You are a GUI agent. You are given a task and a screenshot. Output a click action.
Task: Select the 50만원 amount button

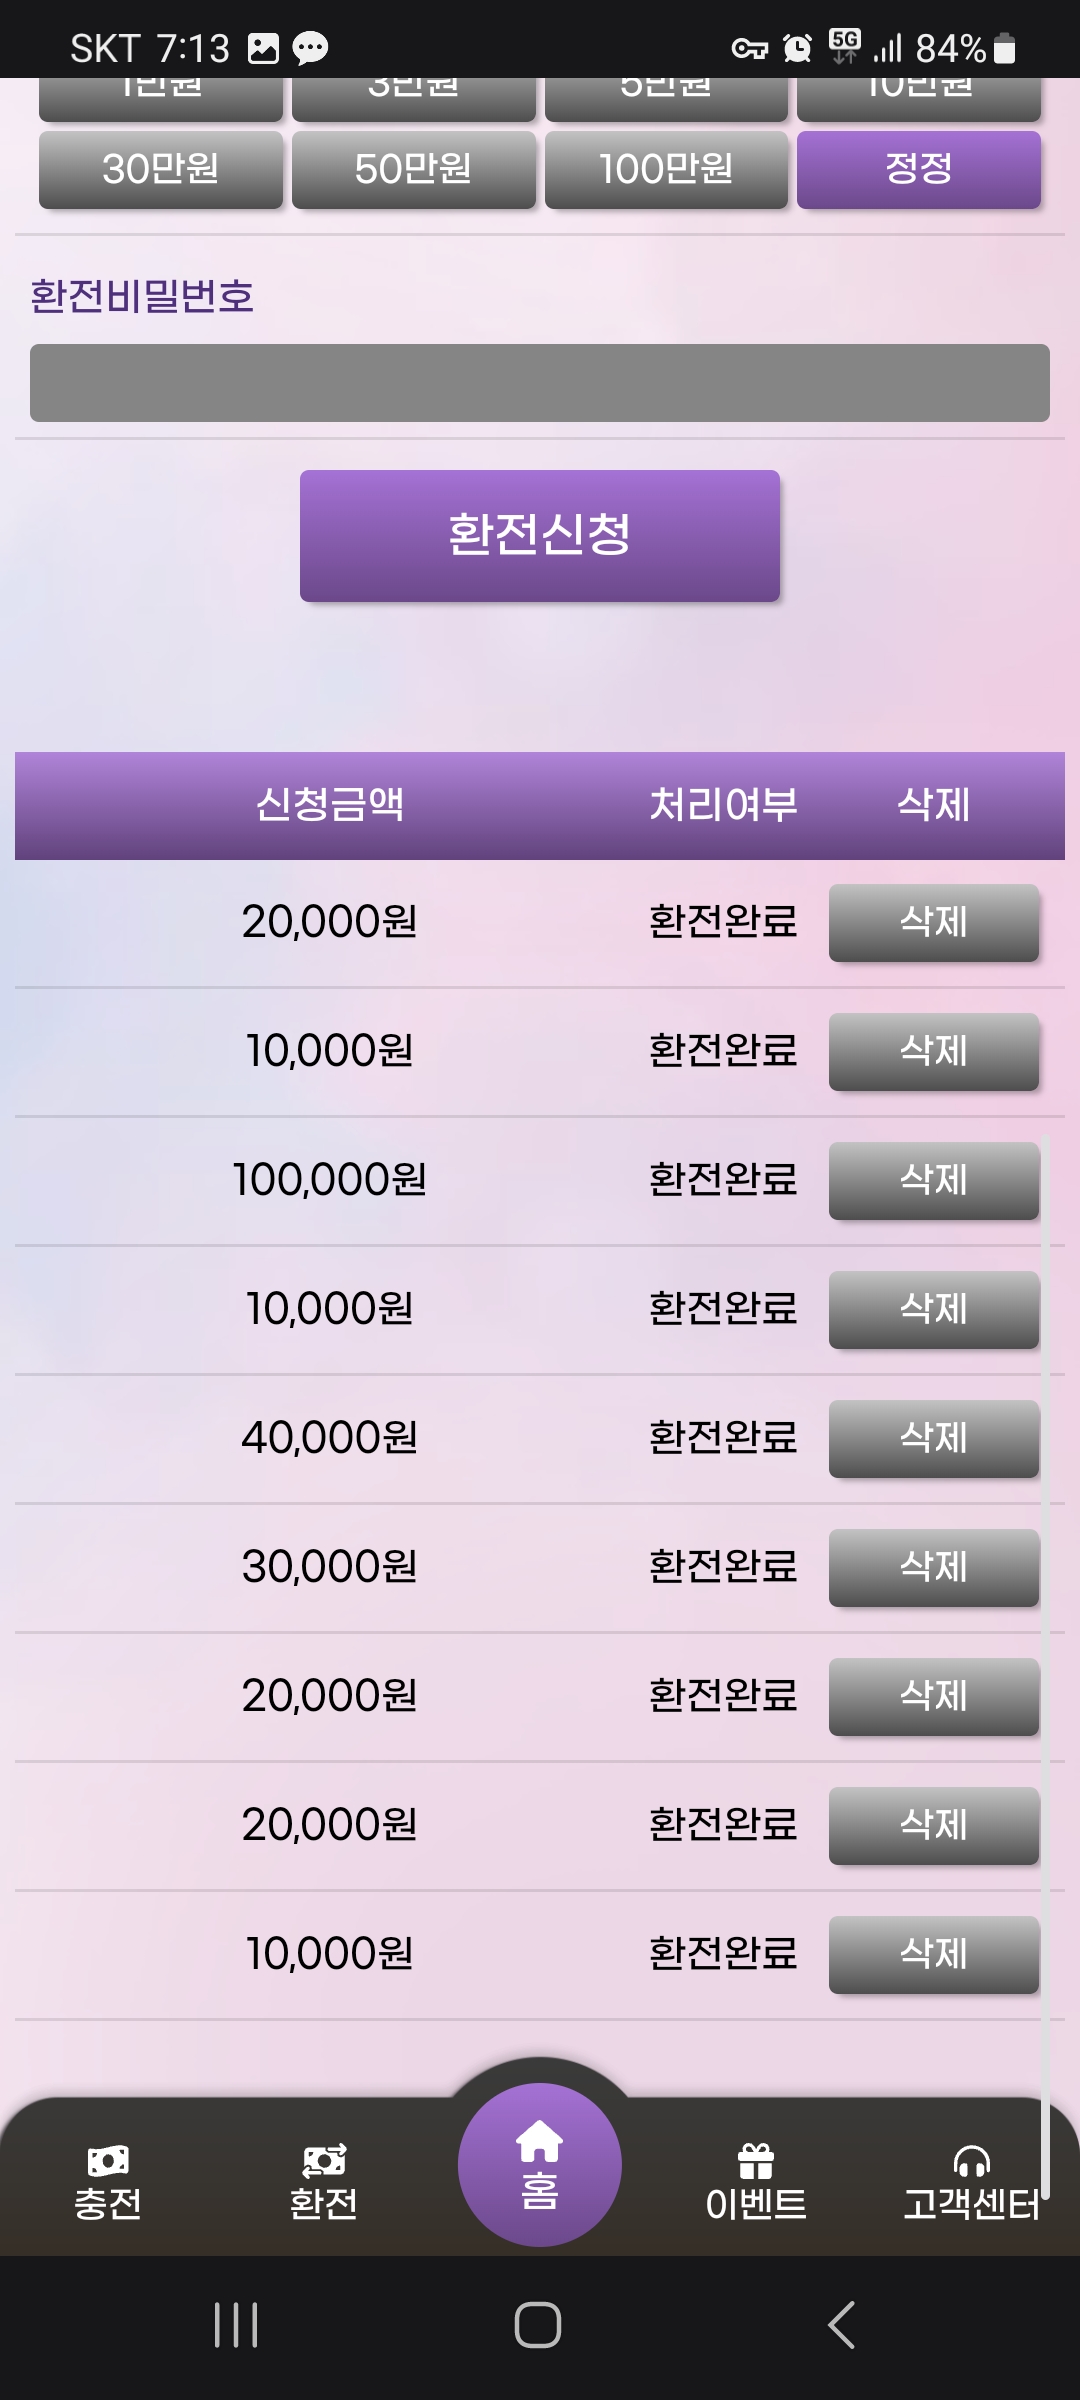(413, 169)
